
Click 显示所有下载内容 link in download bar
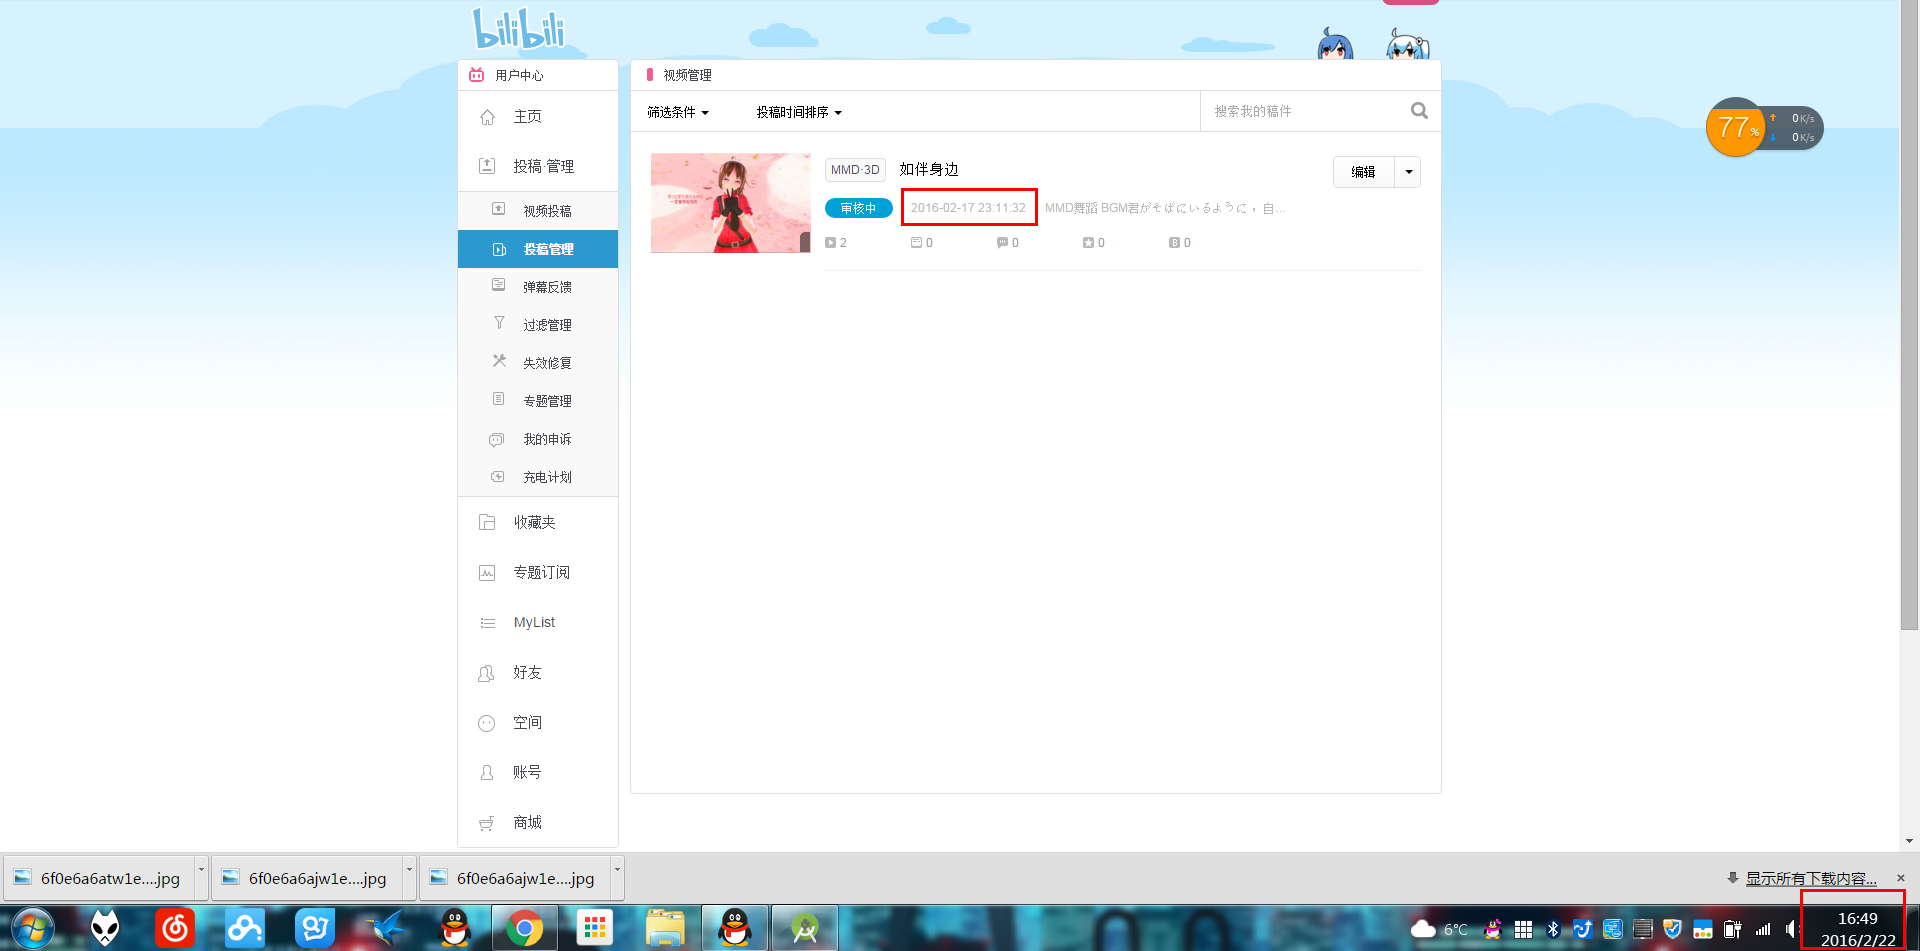click(x=1810, y=878)
